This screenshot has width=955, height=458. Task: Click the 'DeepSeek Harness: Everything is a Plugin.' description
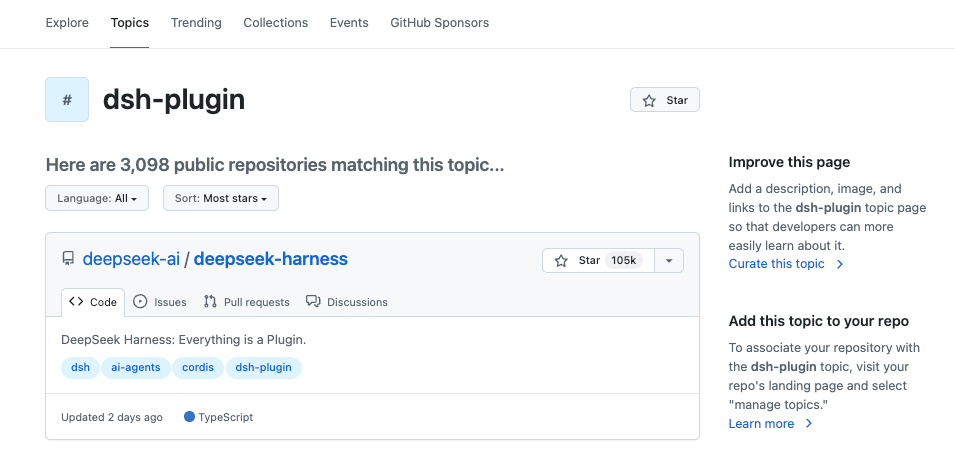pos(184,340)
